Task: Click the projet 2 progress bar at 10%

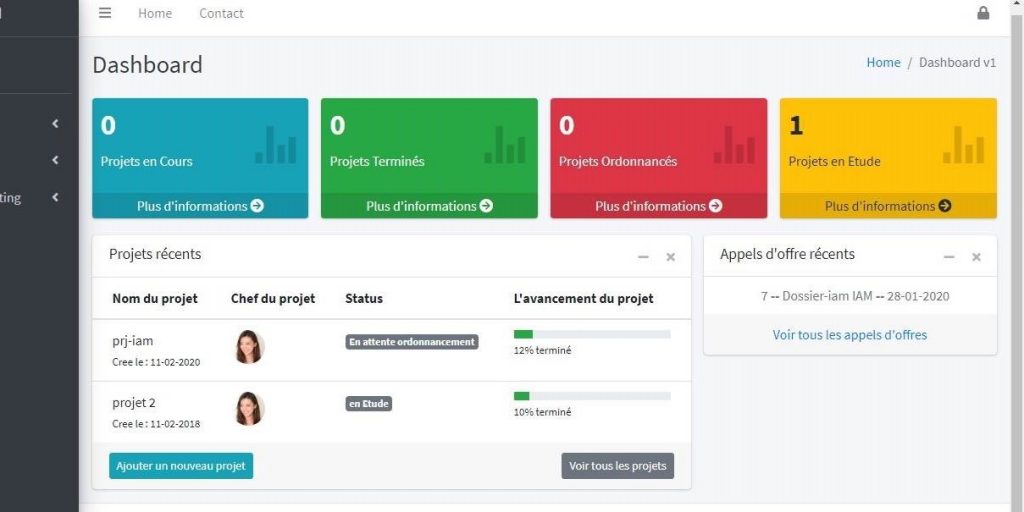Action: click(592, 396)
